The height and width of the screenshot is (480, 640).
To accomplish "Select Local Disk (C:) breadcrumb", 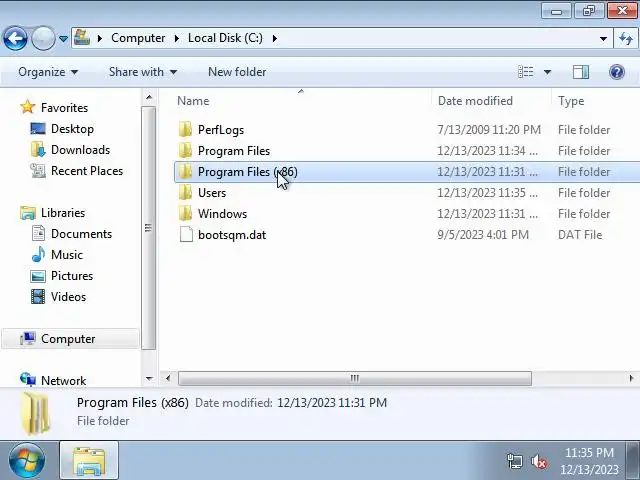I will point(225,38).
